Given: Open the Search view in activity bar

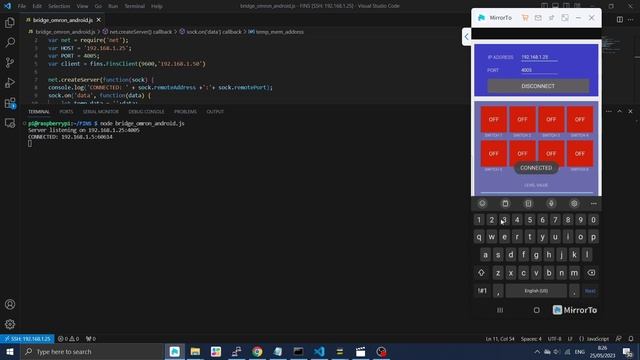Looking at the screenshot, I should tap(10, 42).
